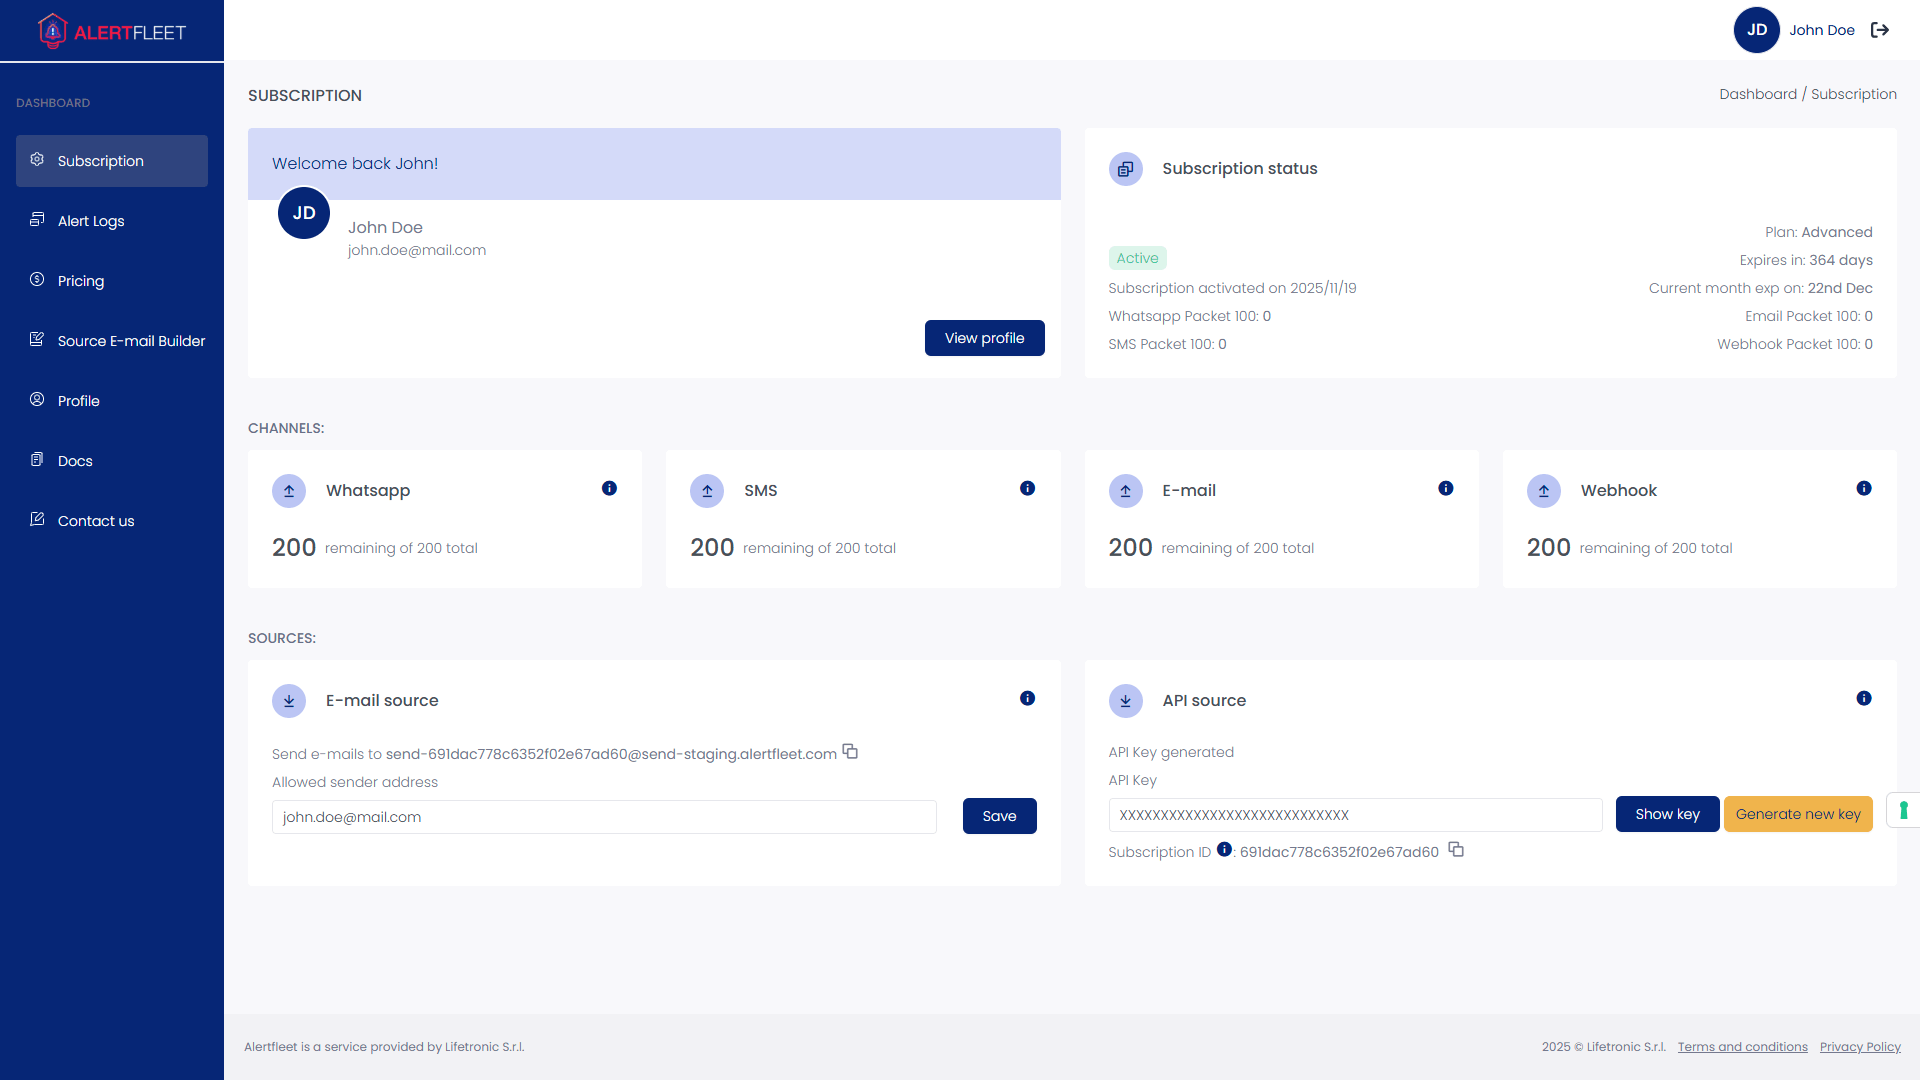Open the Terms and conditions link

pos(1742,1047)
